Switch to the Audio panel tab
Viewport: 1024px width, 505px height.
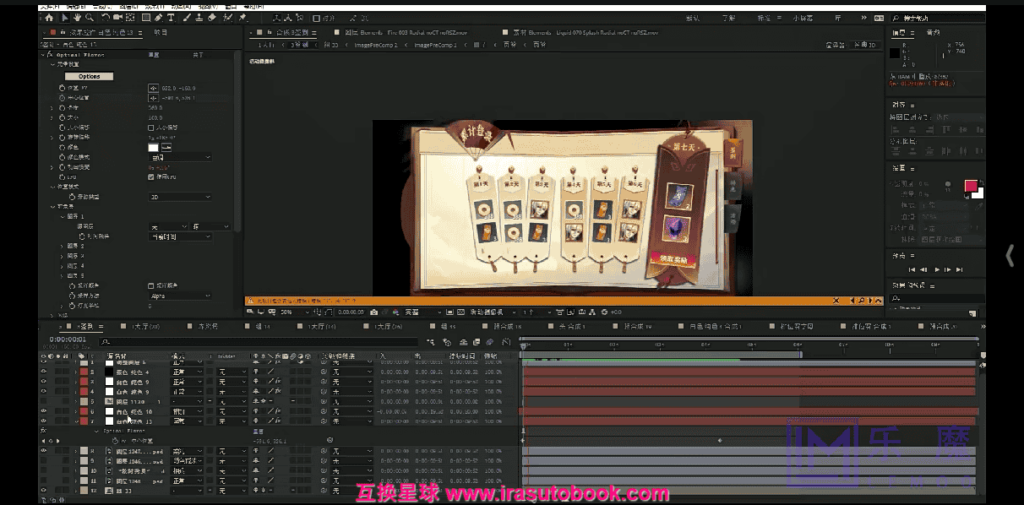click(x=934, y=32)
